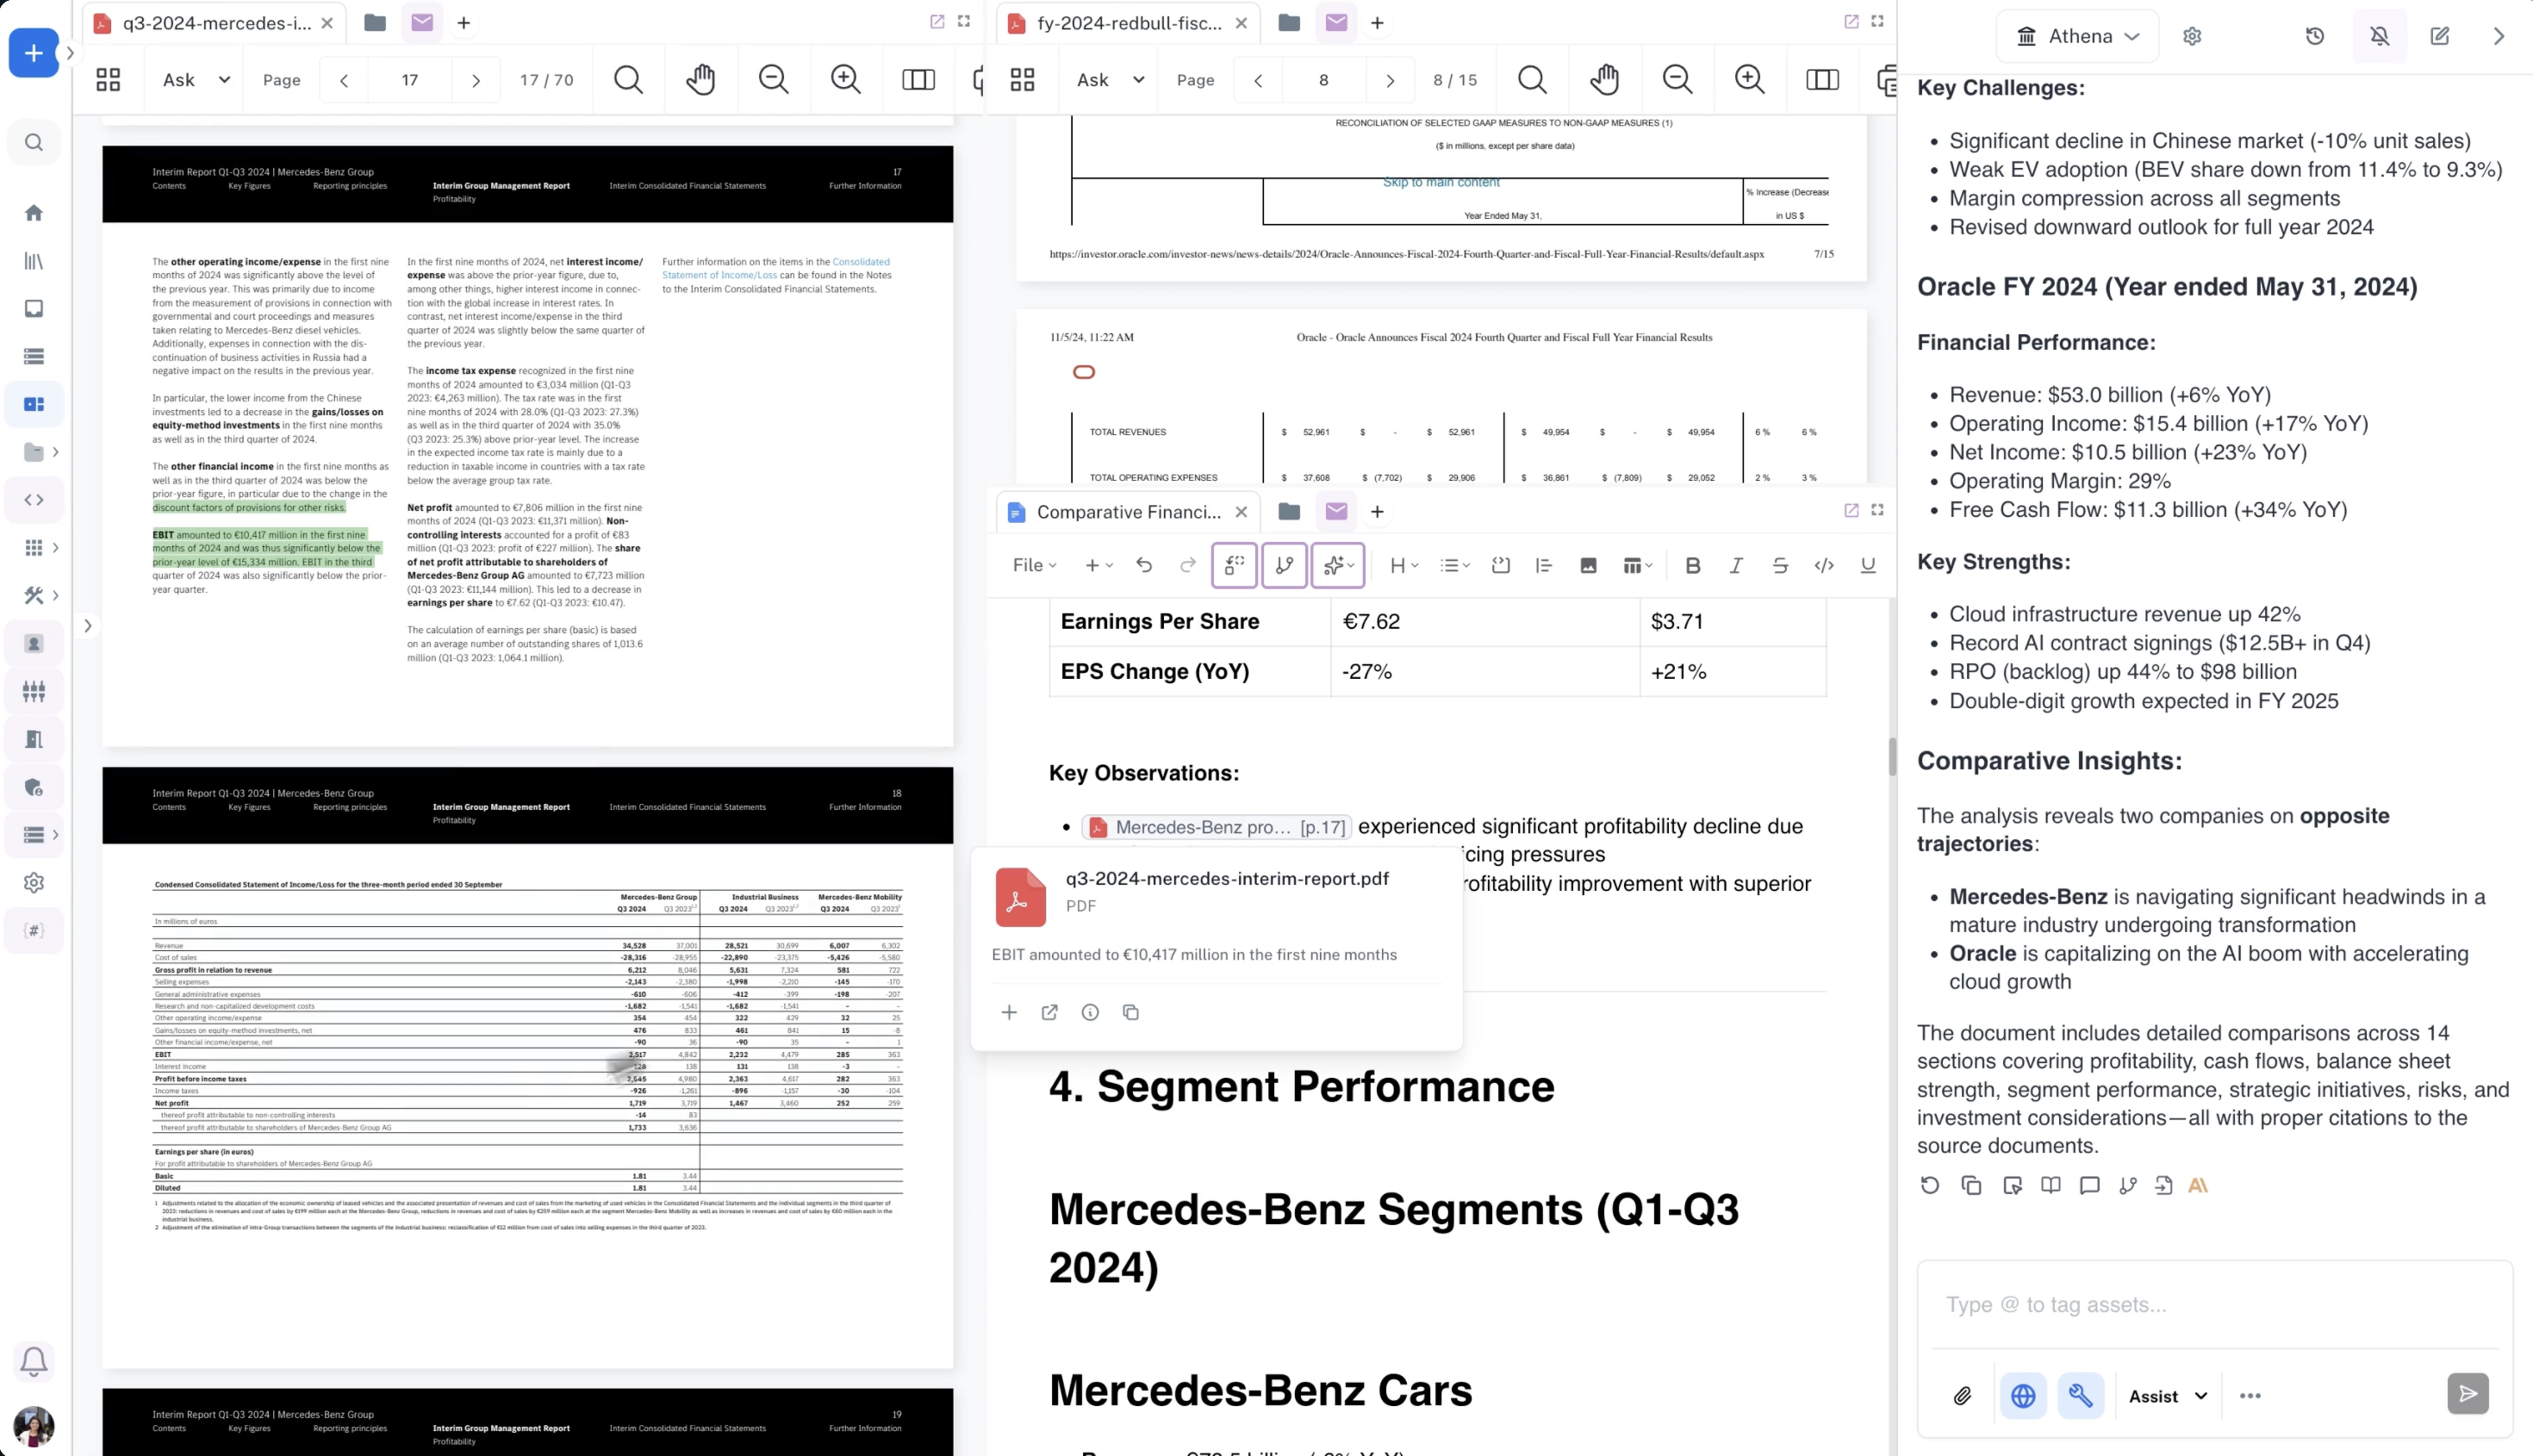Click the strikethrough formatting icon

click(1779, 565)
